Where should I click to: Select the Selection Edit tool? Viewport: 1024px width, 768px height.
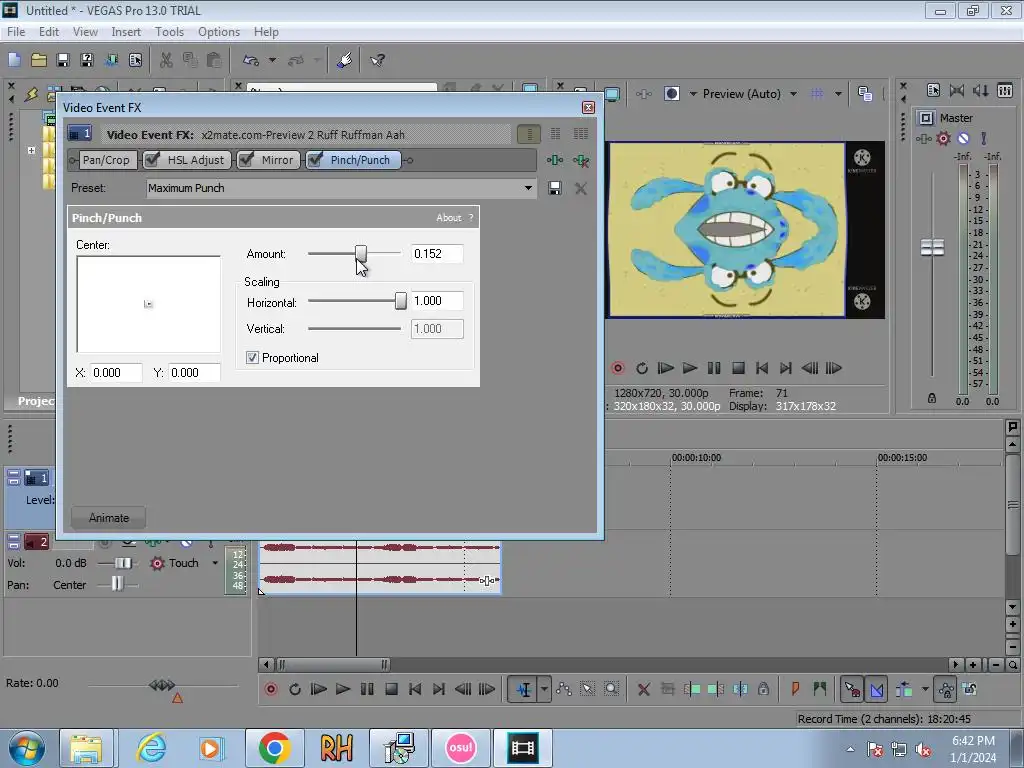[587, 689]
